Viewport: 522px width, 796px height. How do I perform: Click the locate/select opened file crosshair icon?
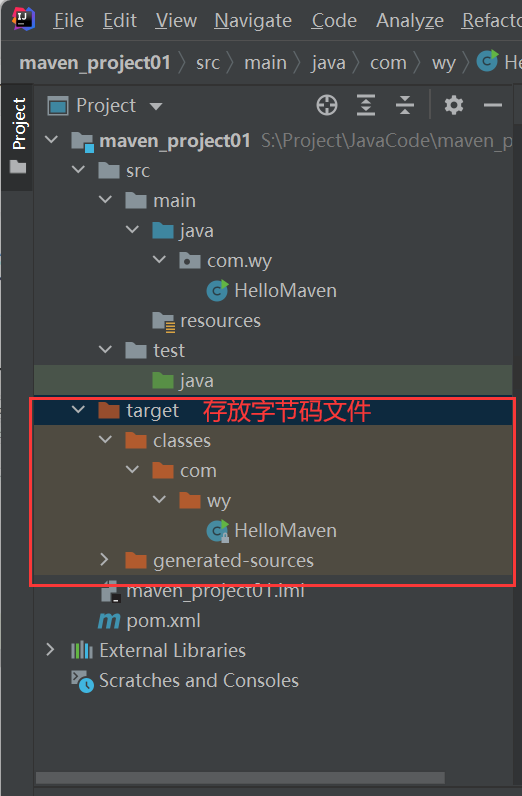327,106
